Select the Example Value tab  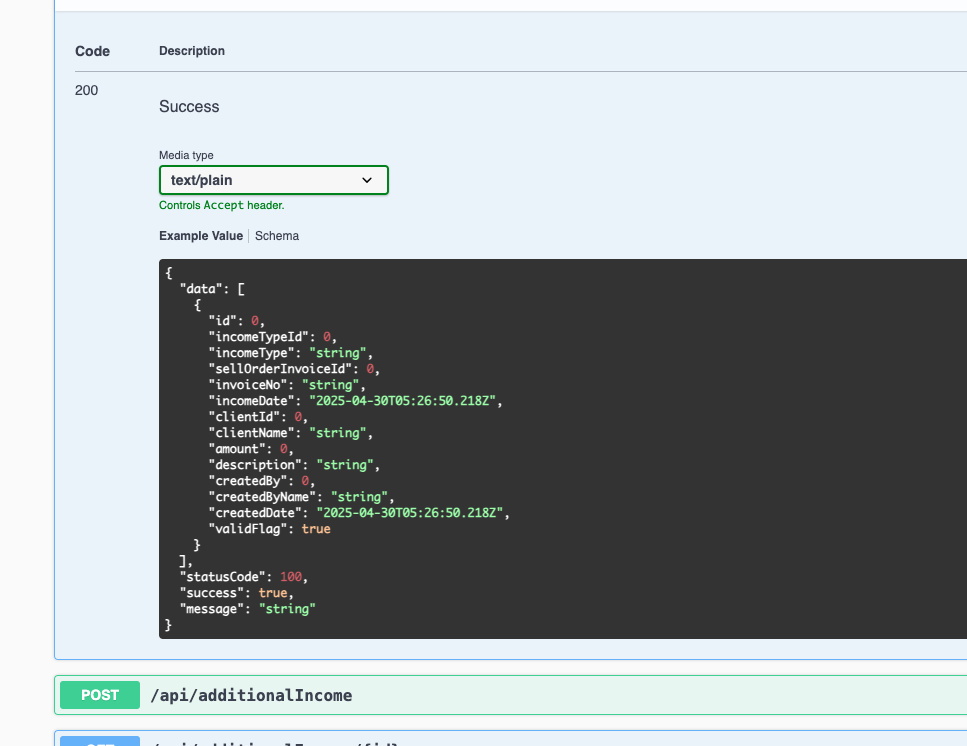click(200, 236)
